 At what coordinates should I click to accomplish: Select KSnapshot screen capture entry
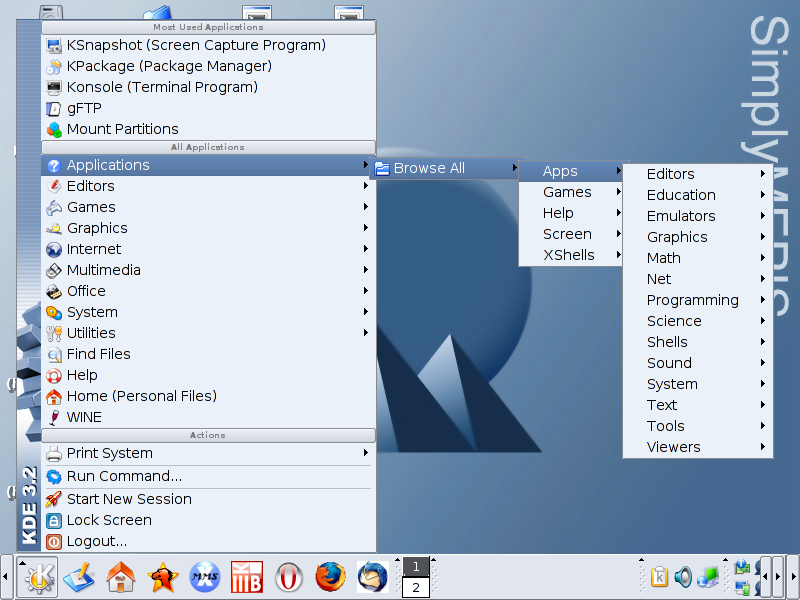(x=195, y=45)
